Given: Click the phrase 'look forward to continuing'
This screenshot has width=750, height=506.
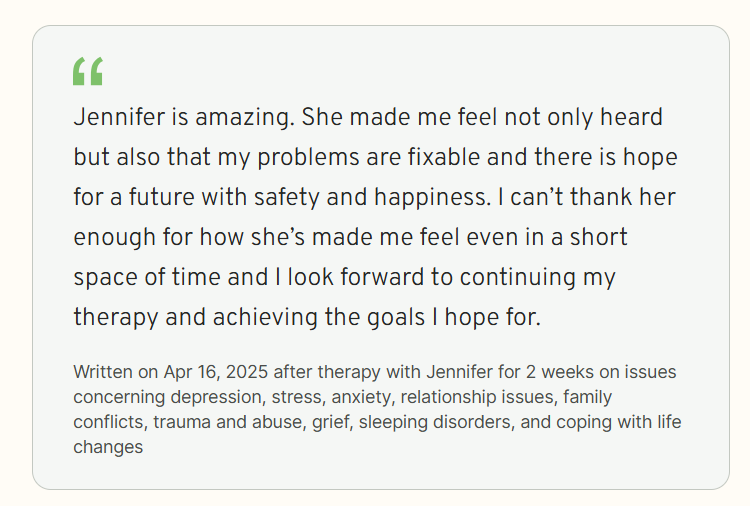Looking at the screenshot, I should [x=431, y=278].
